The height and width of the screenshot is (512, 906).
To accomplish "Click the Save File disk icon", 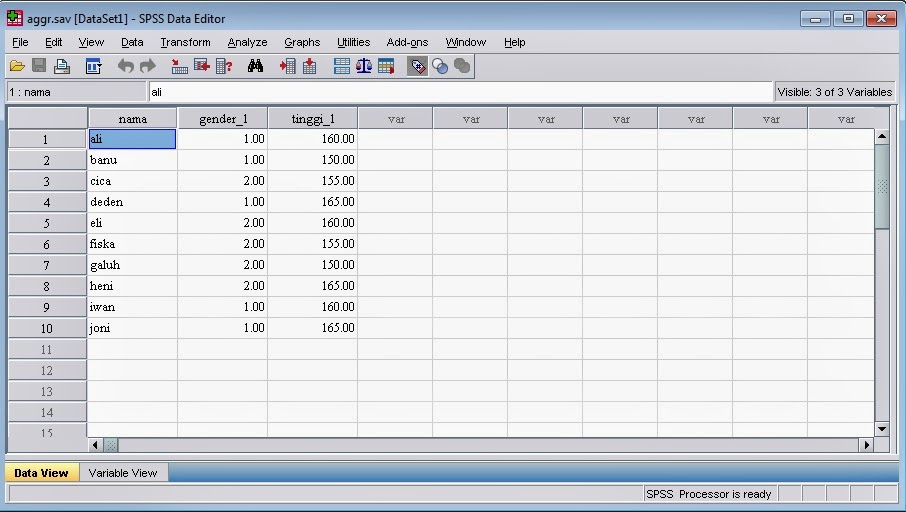I will 39,66.
